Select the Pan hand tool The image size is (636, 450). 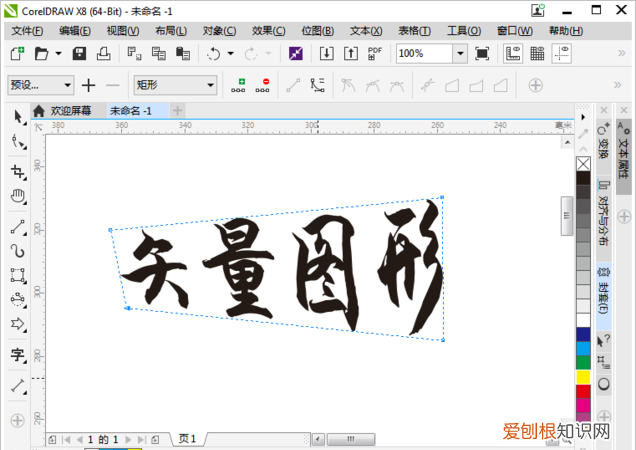point(18,196)
